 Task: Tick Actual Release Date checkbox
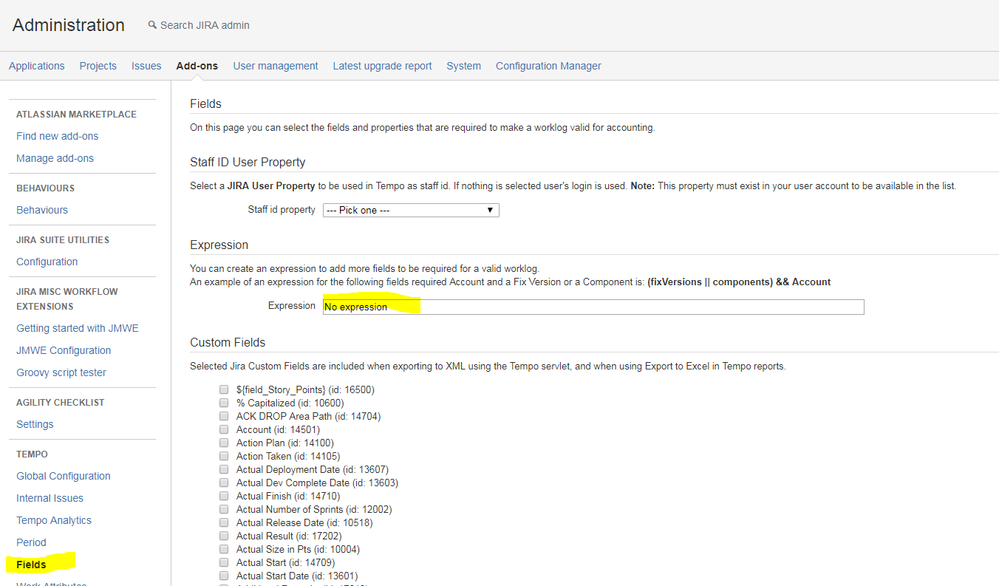[224, 523]
